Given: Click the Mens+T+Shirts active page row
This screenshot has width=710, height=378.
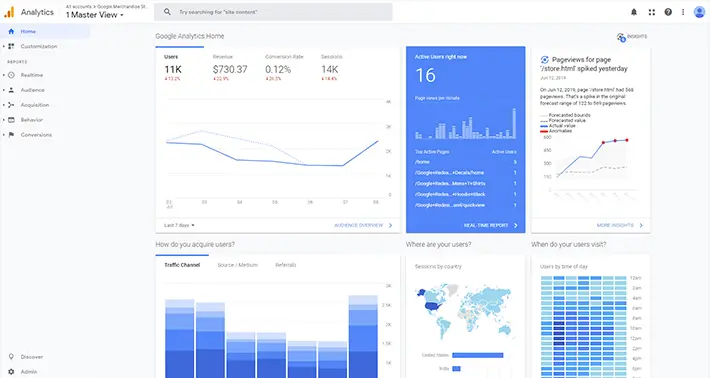Looking at the screenshot, I should coord(465,184).
